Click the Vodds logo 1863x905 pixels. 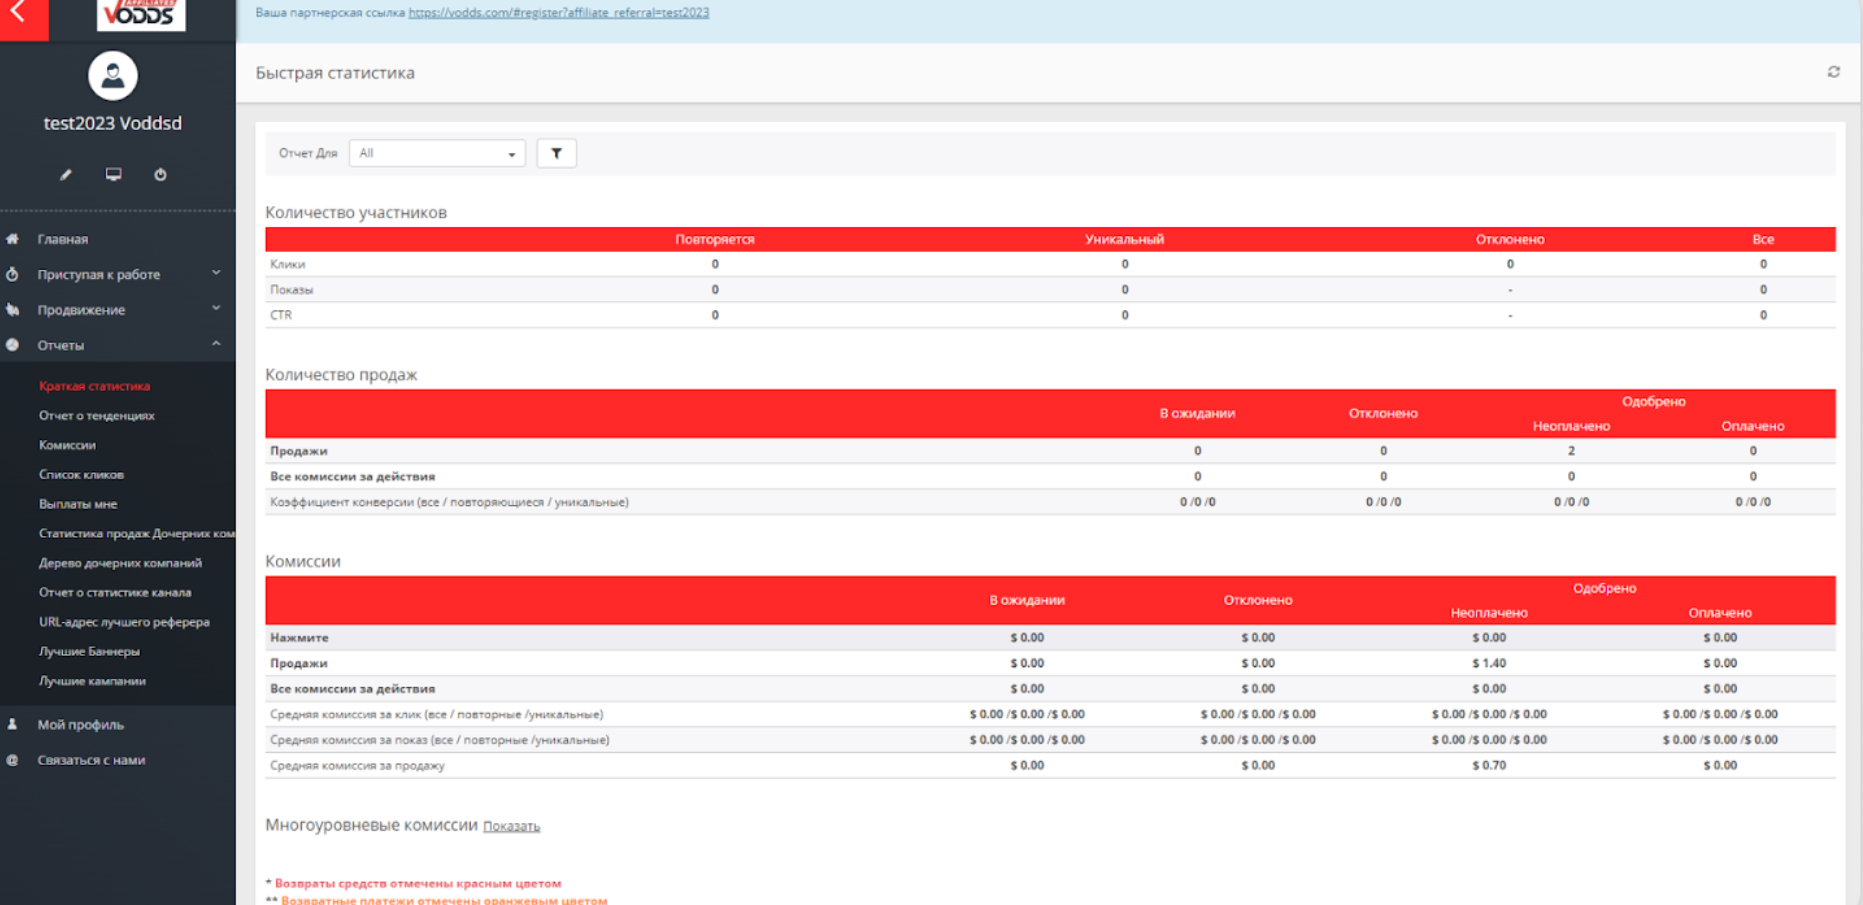(141, 15)
